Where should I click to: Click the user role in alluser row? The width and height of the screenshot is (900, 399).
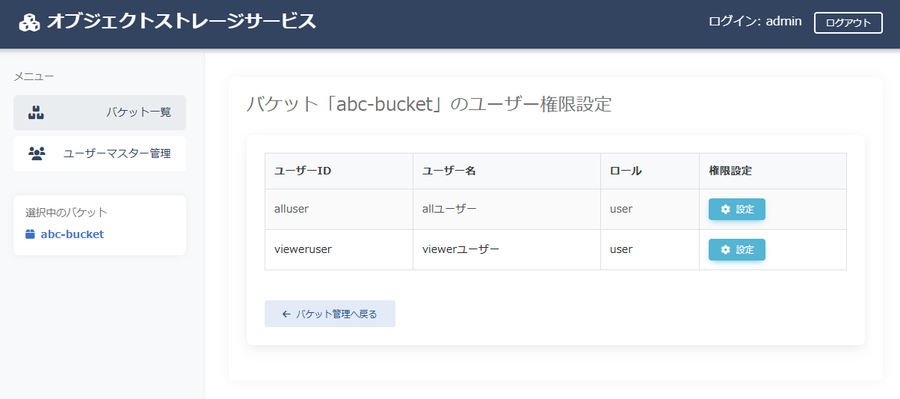click(x=621, y=209)
